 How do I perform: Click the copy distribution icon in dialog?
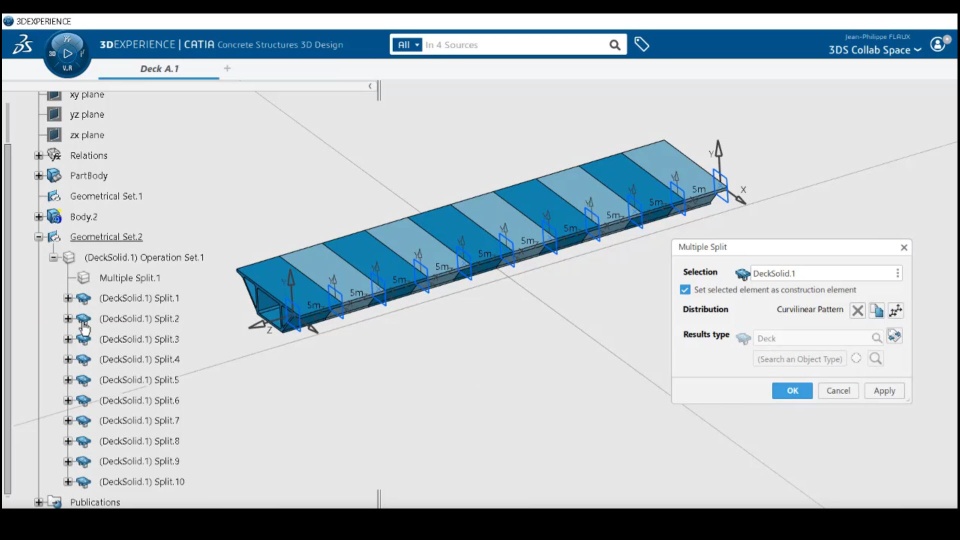pyautogui.click(x=877, y=310)
